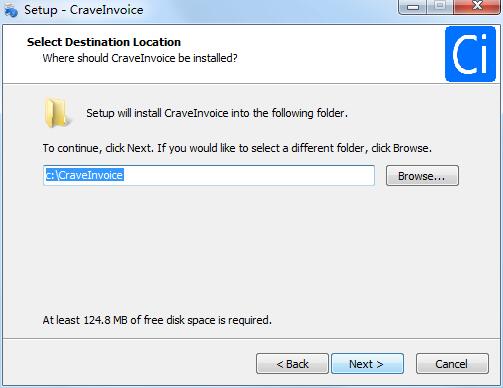Click the 124.8 MB disk space notice
Screen dimensions: 503x388
157,320
